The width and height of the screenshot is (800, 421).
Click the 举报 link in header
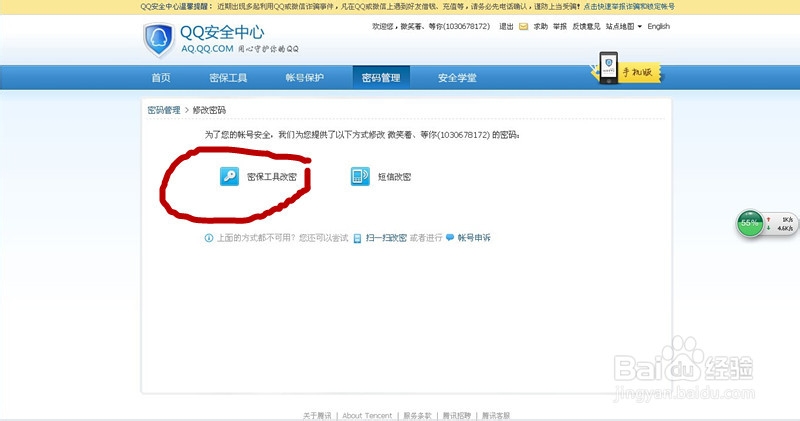[560, 27]
